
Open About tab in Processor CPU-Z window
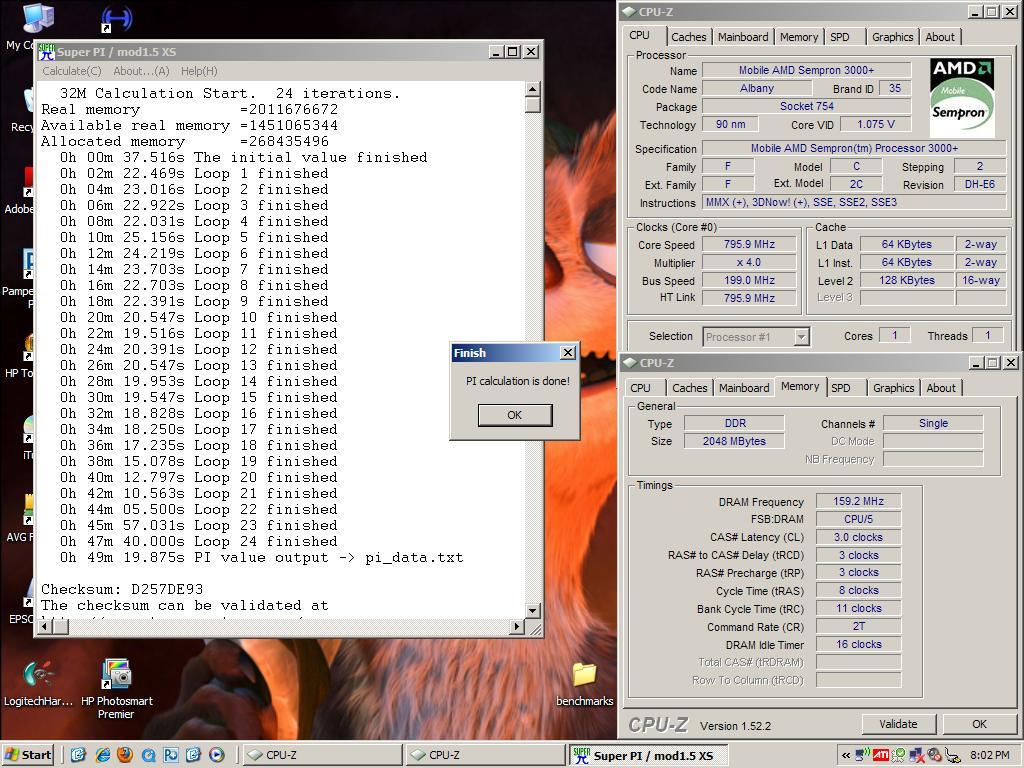point(940,37)
